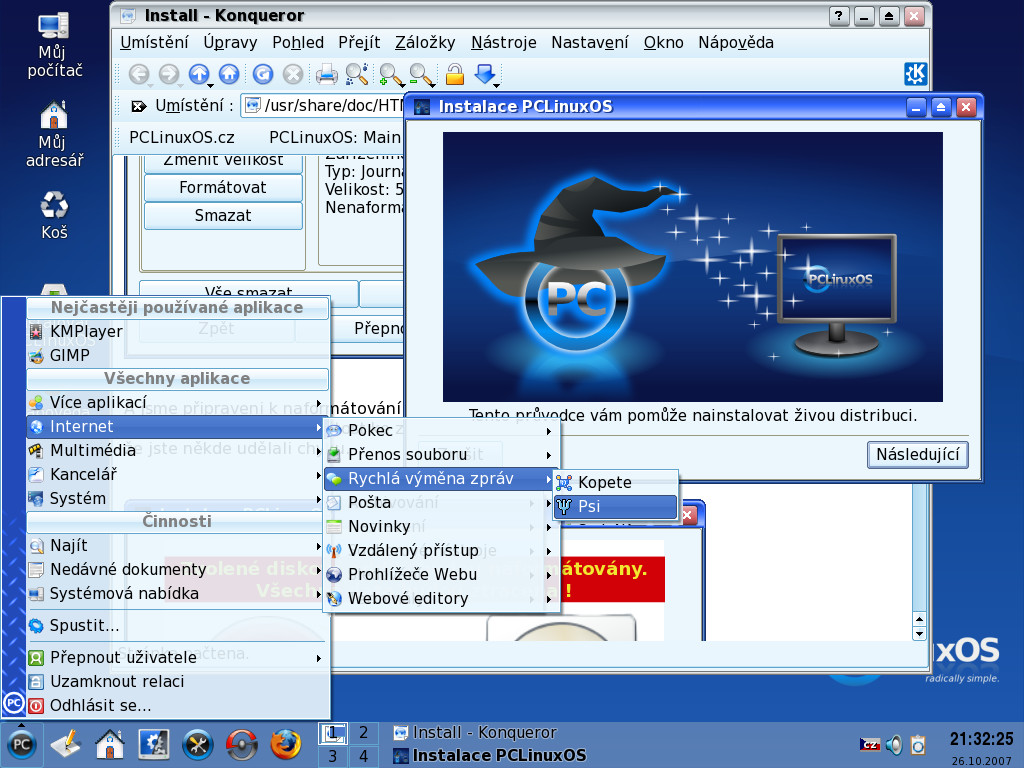Click the padlock security icon
1024x768 pixels.
coord(455,74)
